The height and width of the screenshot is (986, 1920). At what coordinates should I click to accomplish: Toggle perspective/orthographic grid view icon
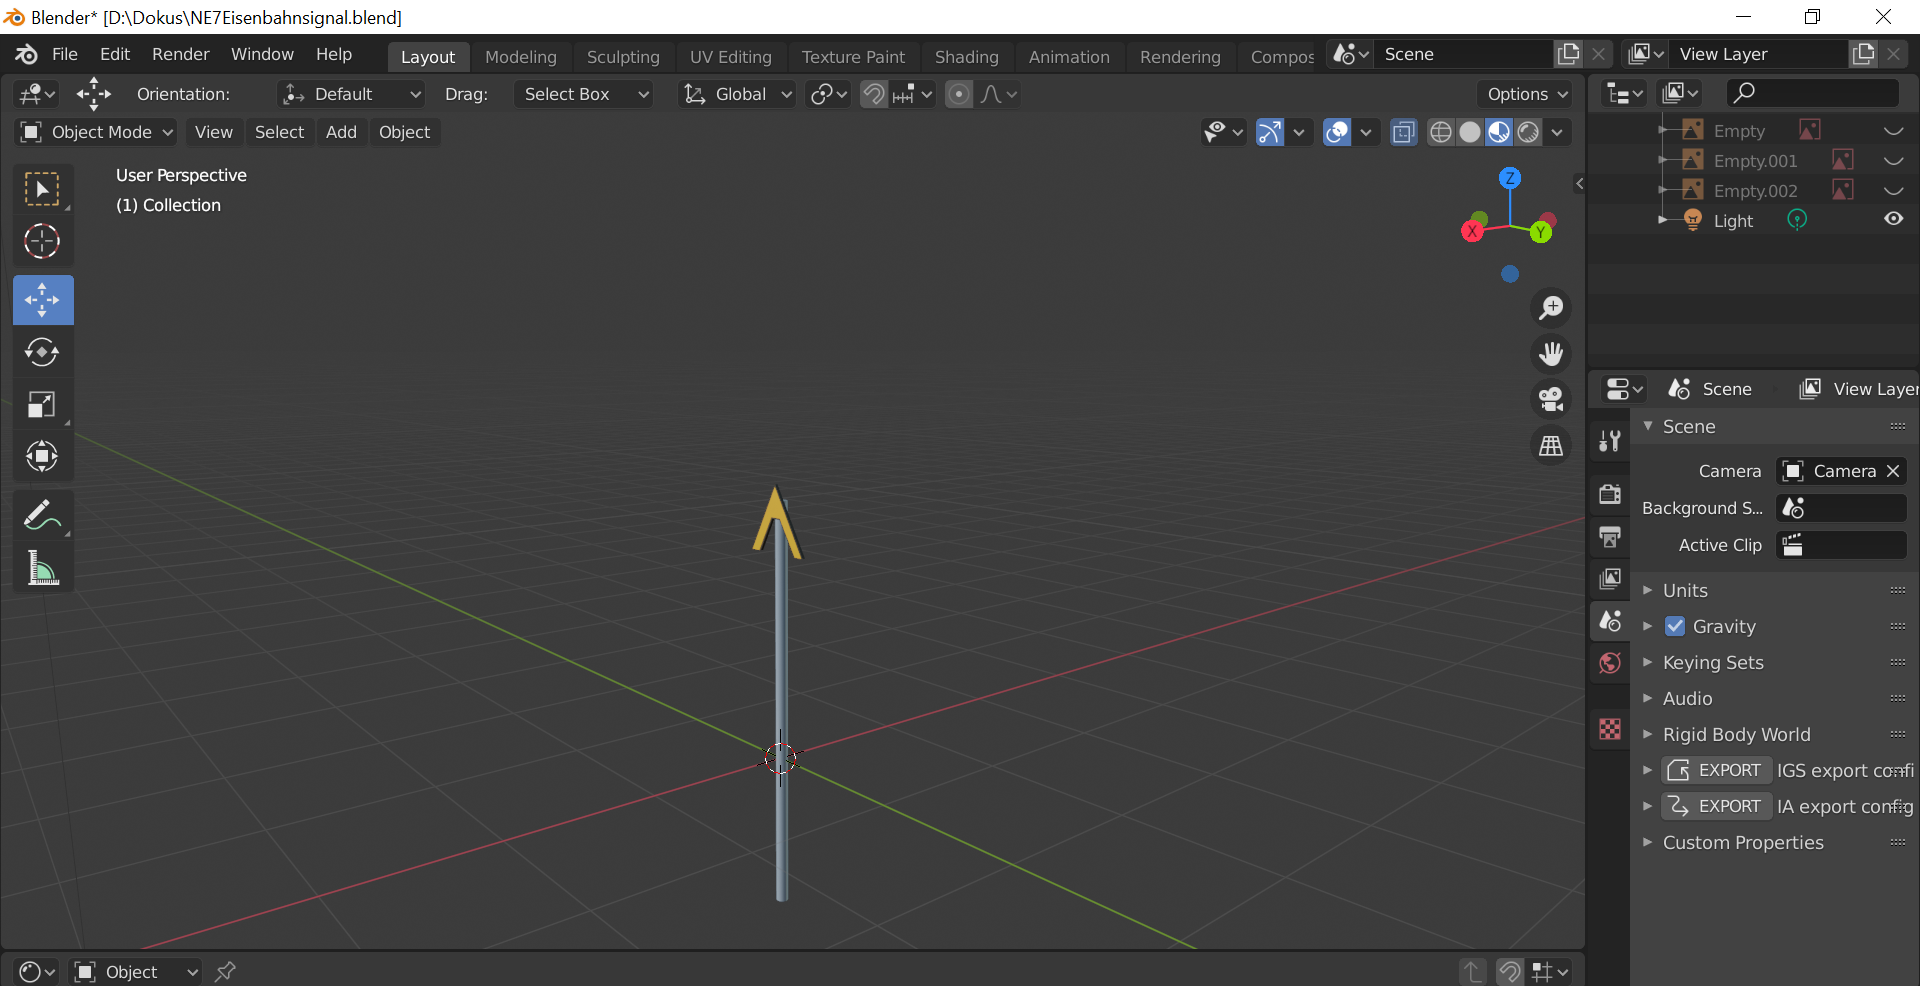pos(1551,445)
